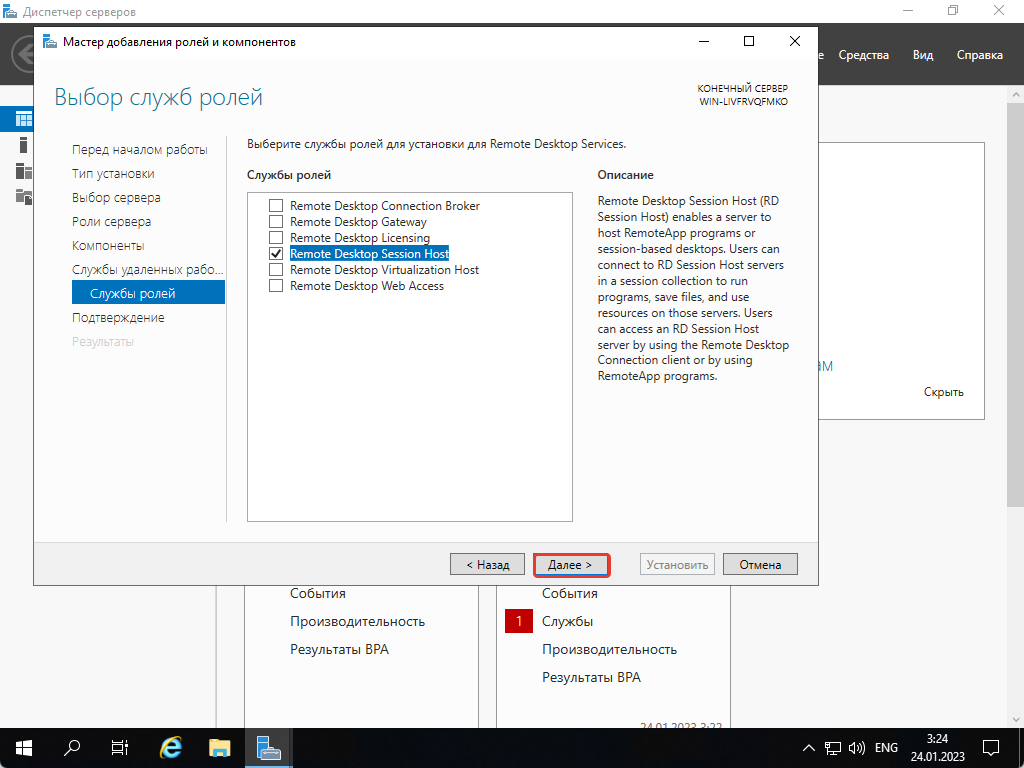The width and height of the screenshot is (1024, 768).
Task: Open the notification center icon
Action: click(990, 747)
